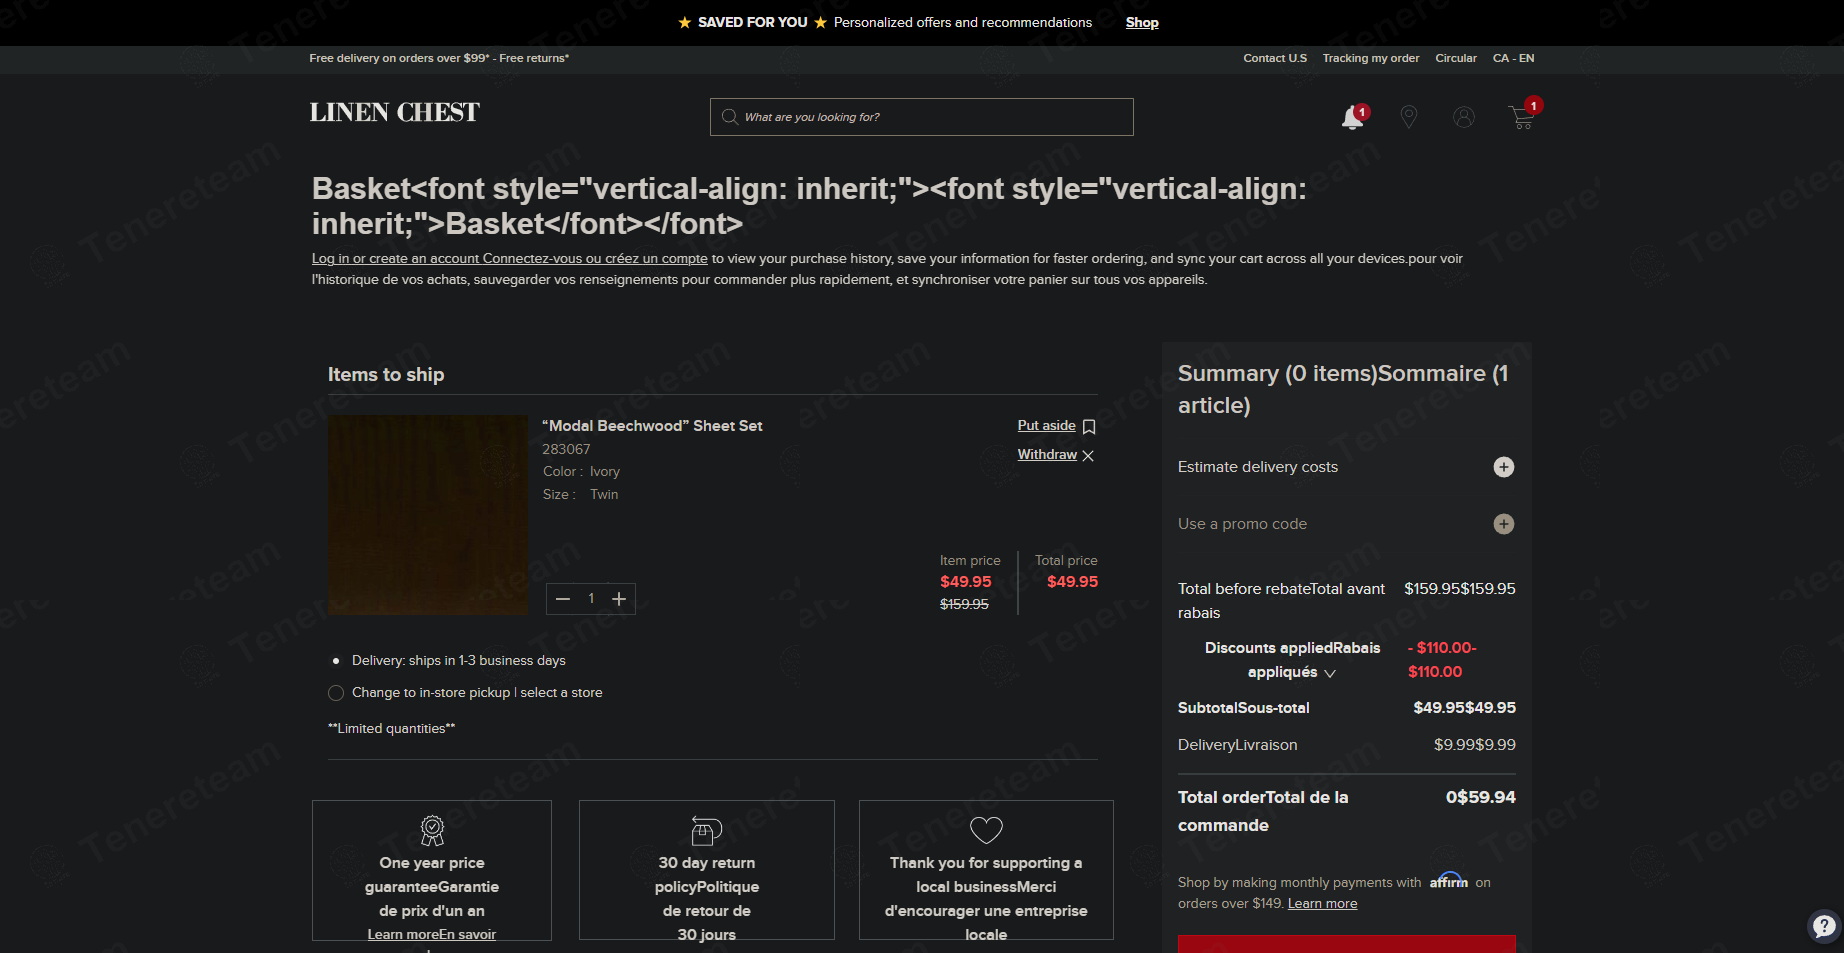Click the bookmark icon beside Put aside
The height and width of the screenshot is (953, 1844).
tap(1089, 427)
